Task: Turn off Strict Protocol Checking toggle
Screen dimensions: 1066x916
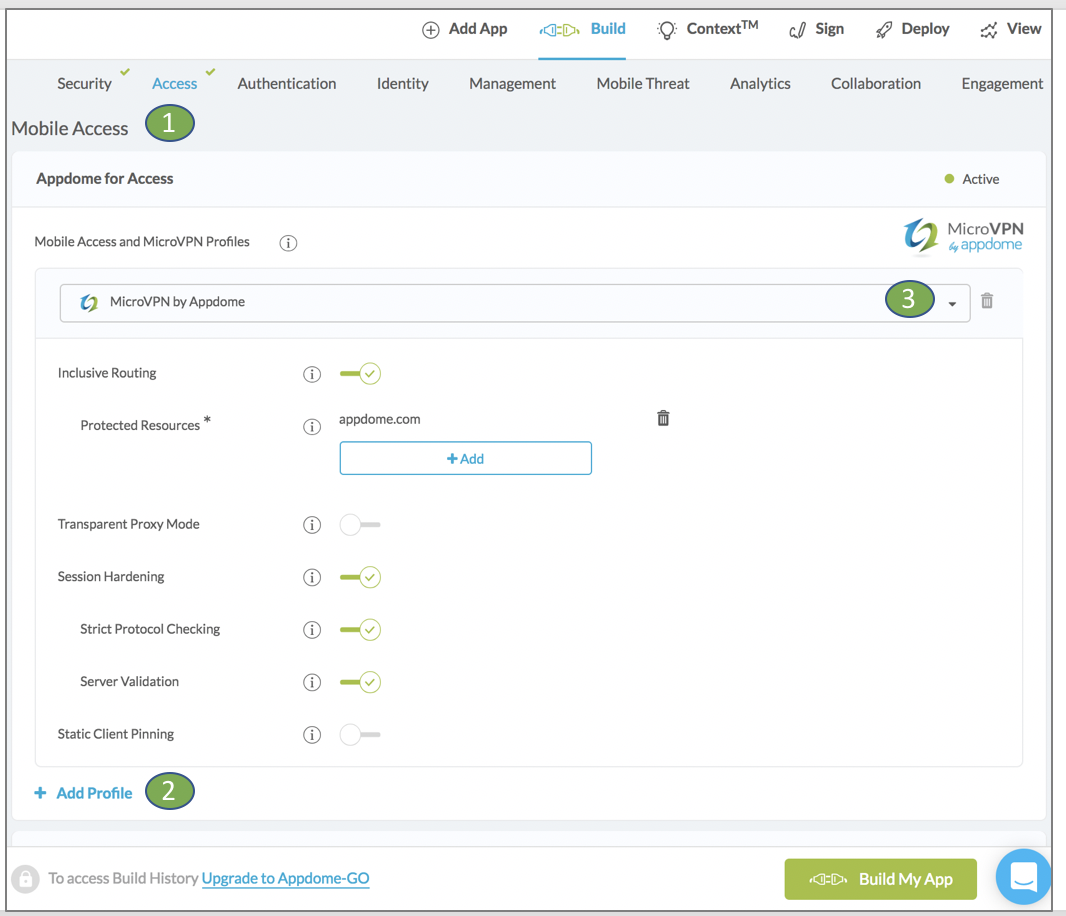Action: [360, 630]
